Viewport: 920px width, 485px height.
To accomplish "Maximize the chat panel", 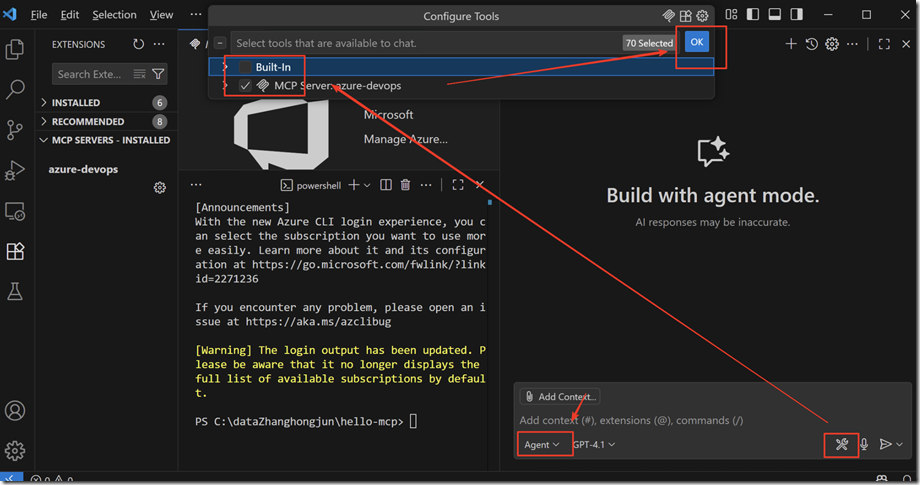I will (884, 44).
